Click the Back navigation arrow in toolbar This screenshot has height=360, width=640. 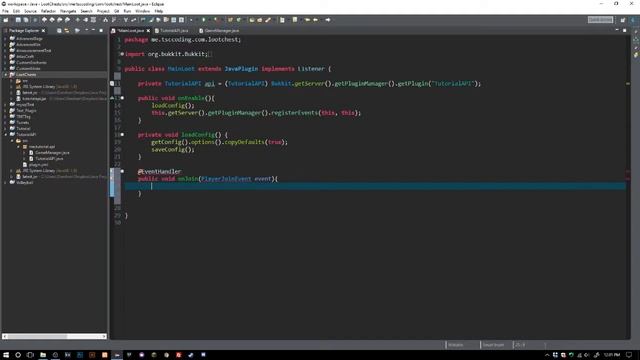click(315, 20)
